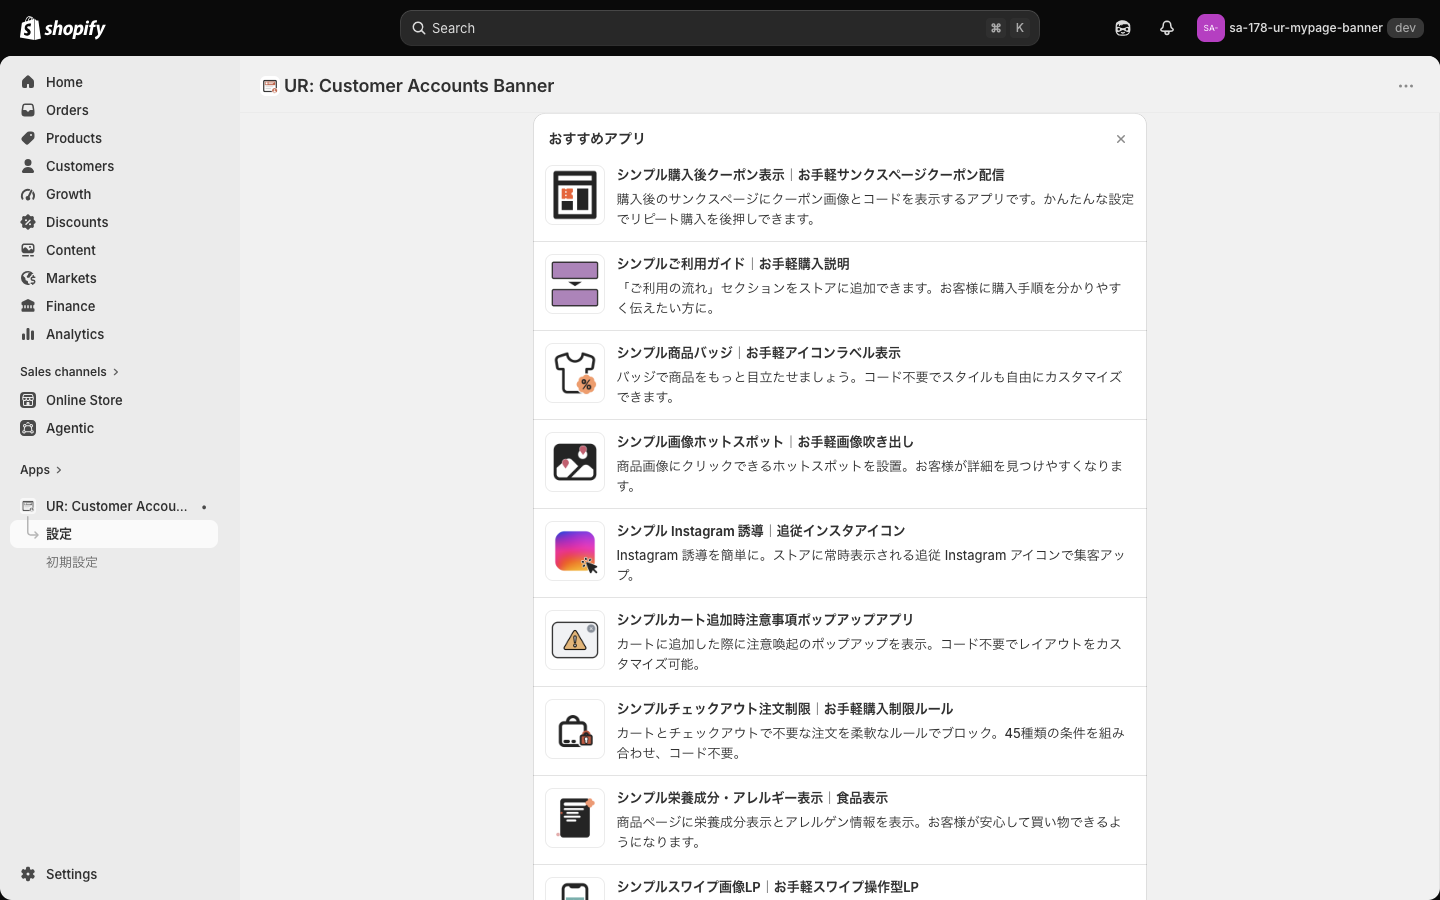The height and width of the screenshot is (900, 1440).
Task: Click the shopping bag checkout limit app icon
Action: click(575, 729)
